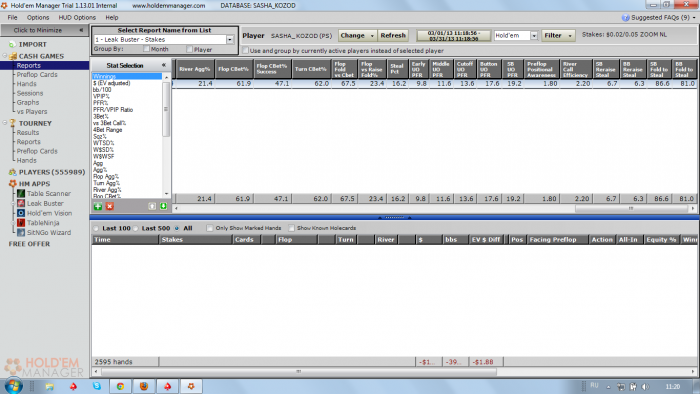Open Windows Explorer from the taskbar
The width and height of the screenshot is (700, 394).
tap(50, 386)
